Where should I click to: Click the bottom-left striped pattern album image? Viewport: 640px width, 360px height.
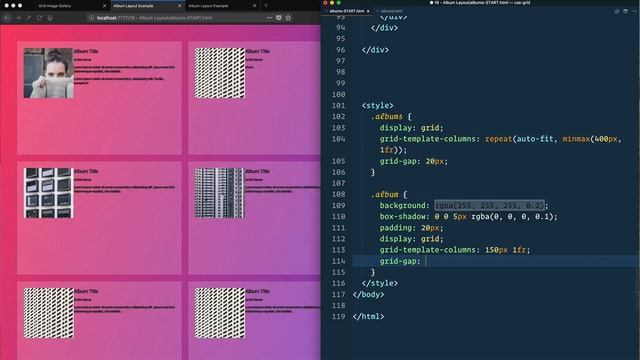[49, 313]
